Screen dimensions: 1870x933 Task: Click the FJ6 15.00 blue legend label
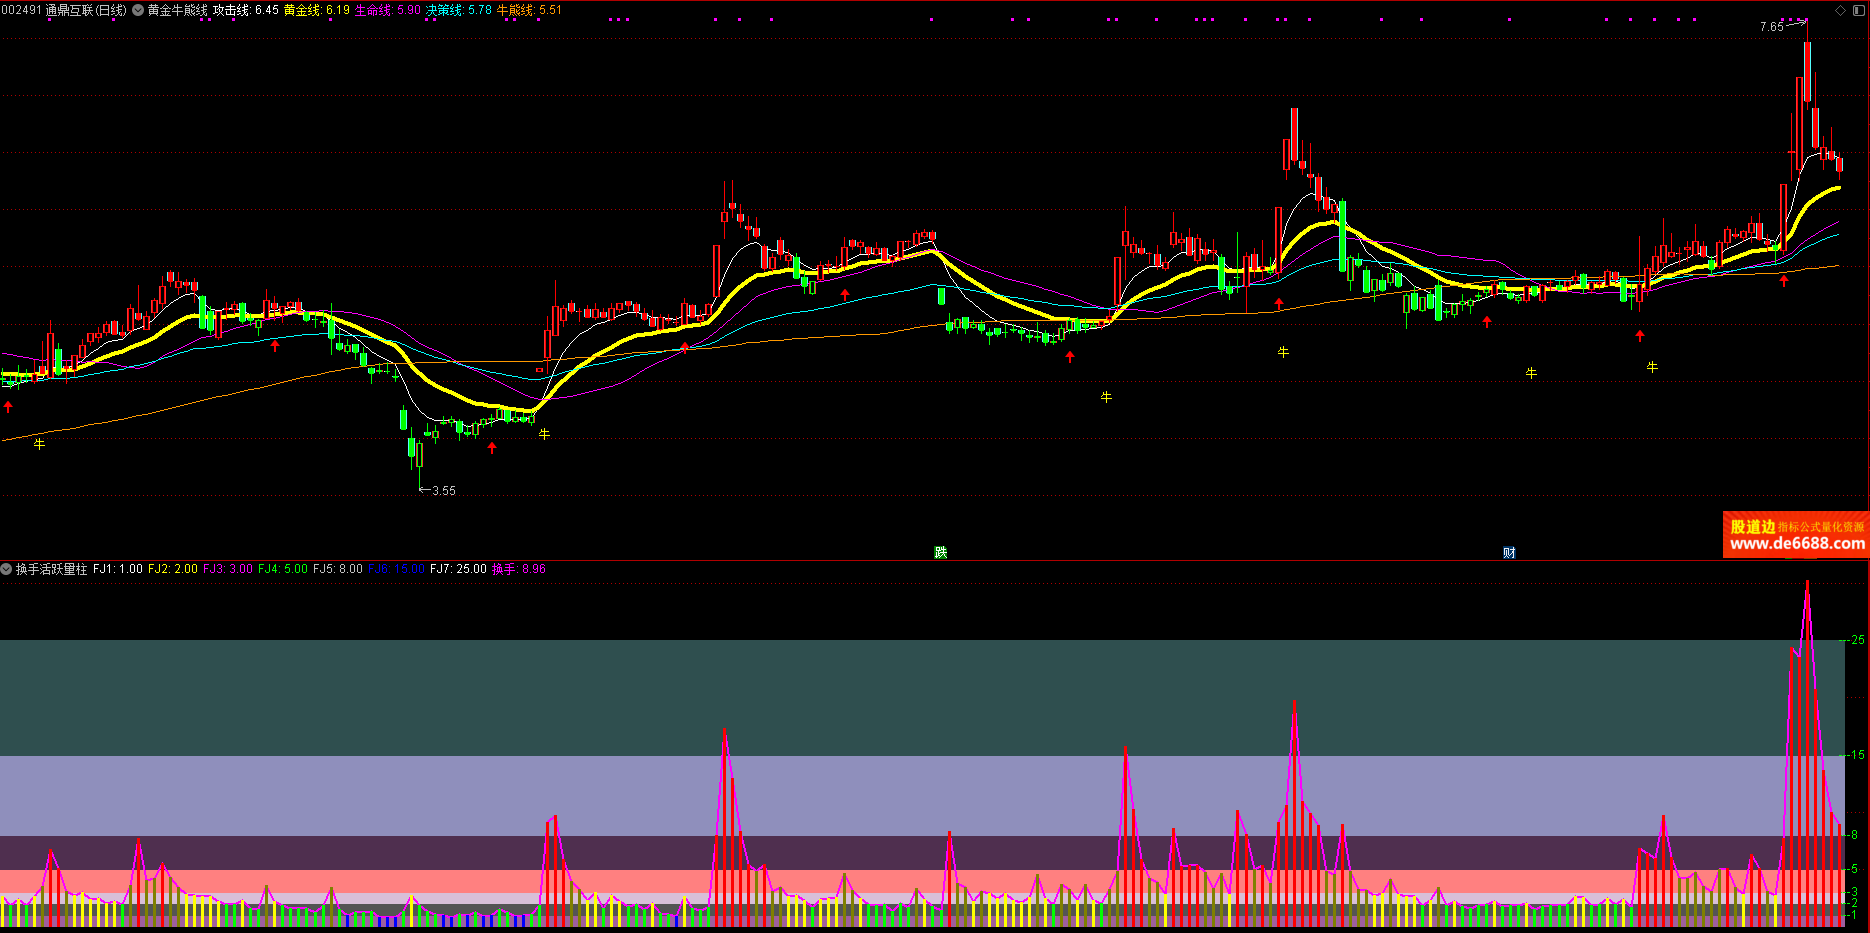[x=396, y=569]
